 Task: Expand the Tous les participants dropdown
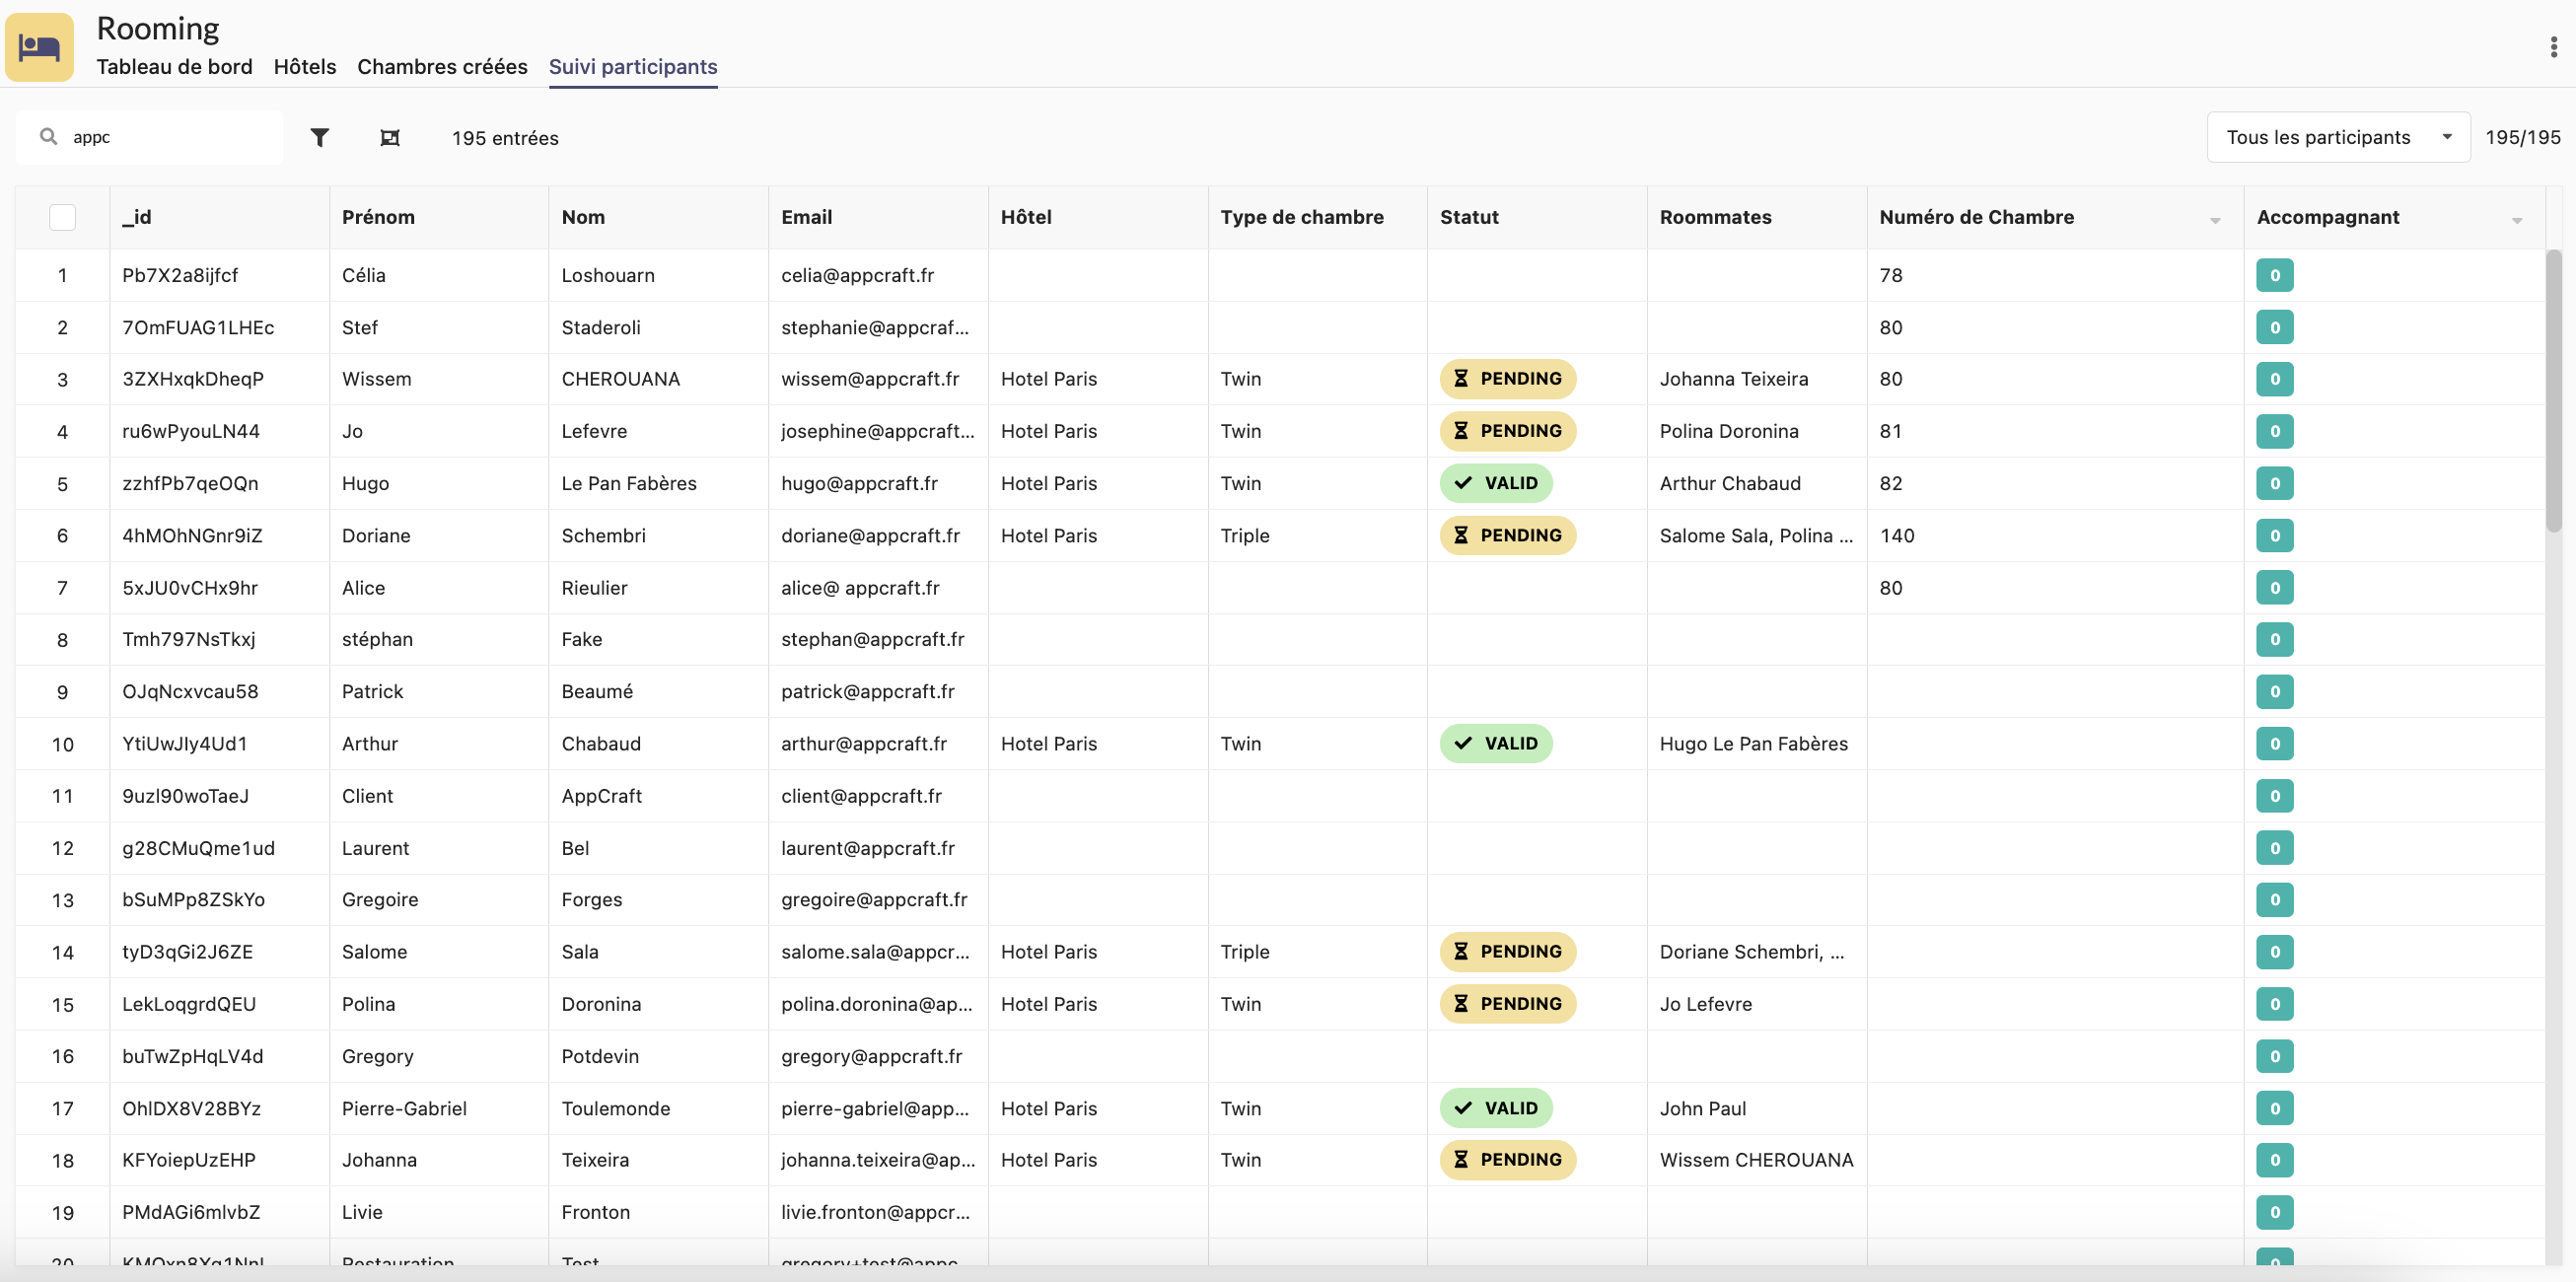pos(2337,138)
